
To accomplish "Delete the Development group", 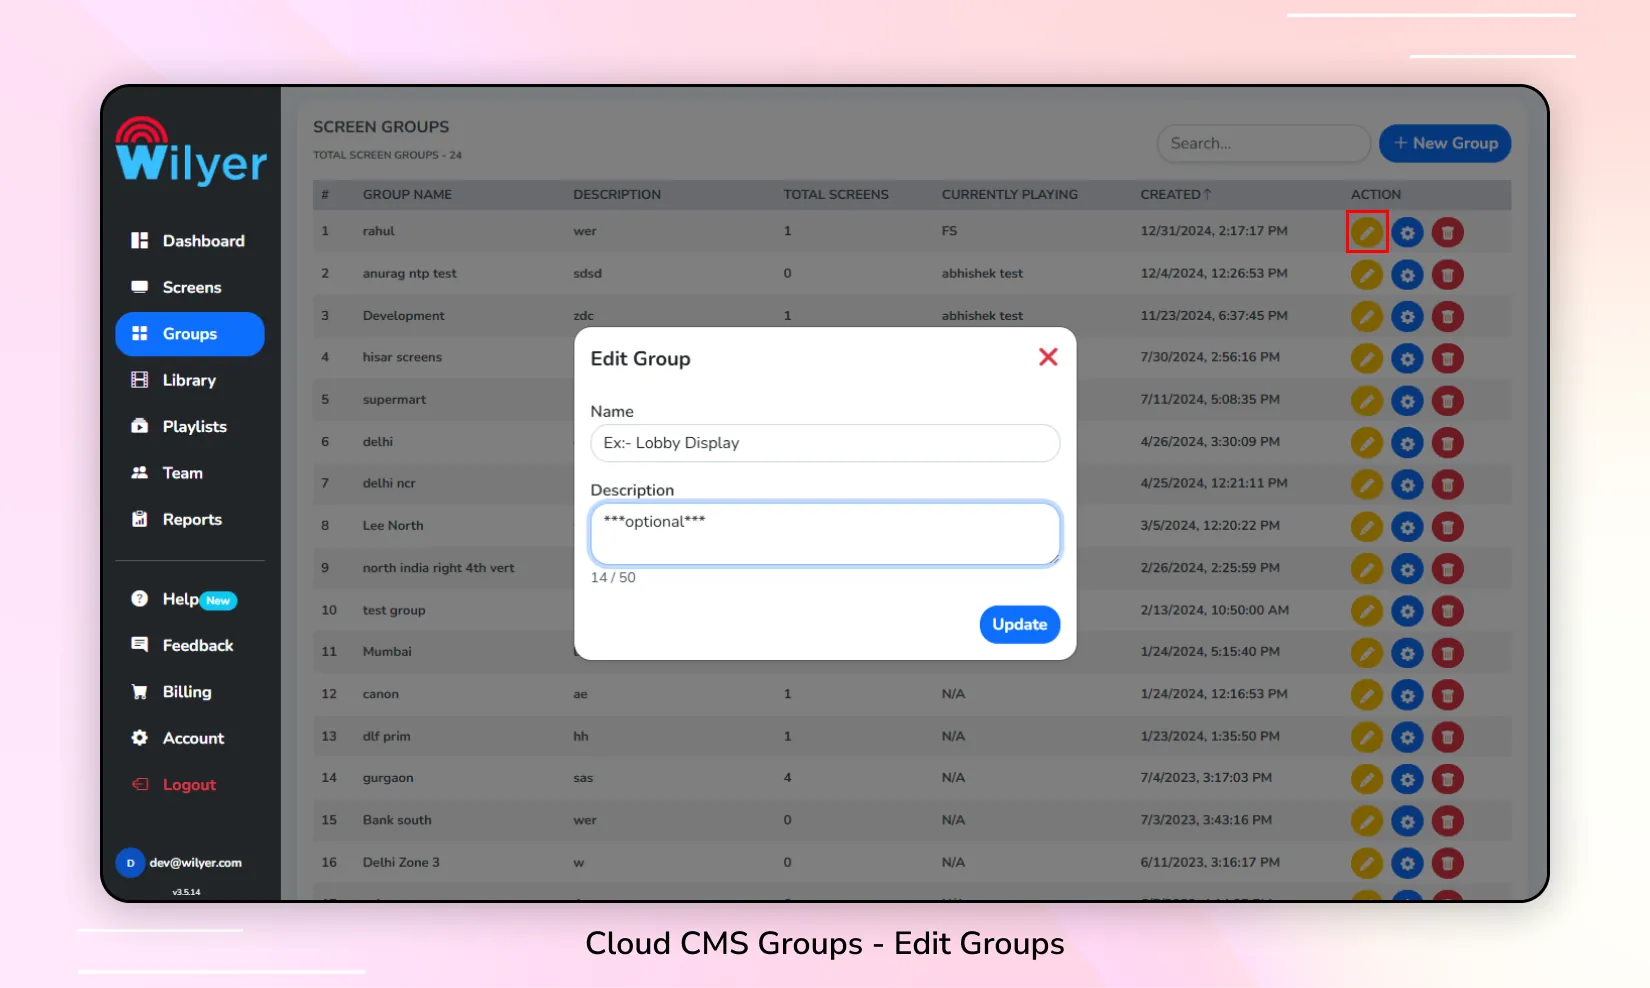I will (1447, 317).
